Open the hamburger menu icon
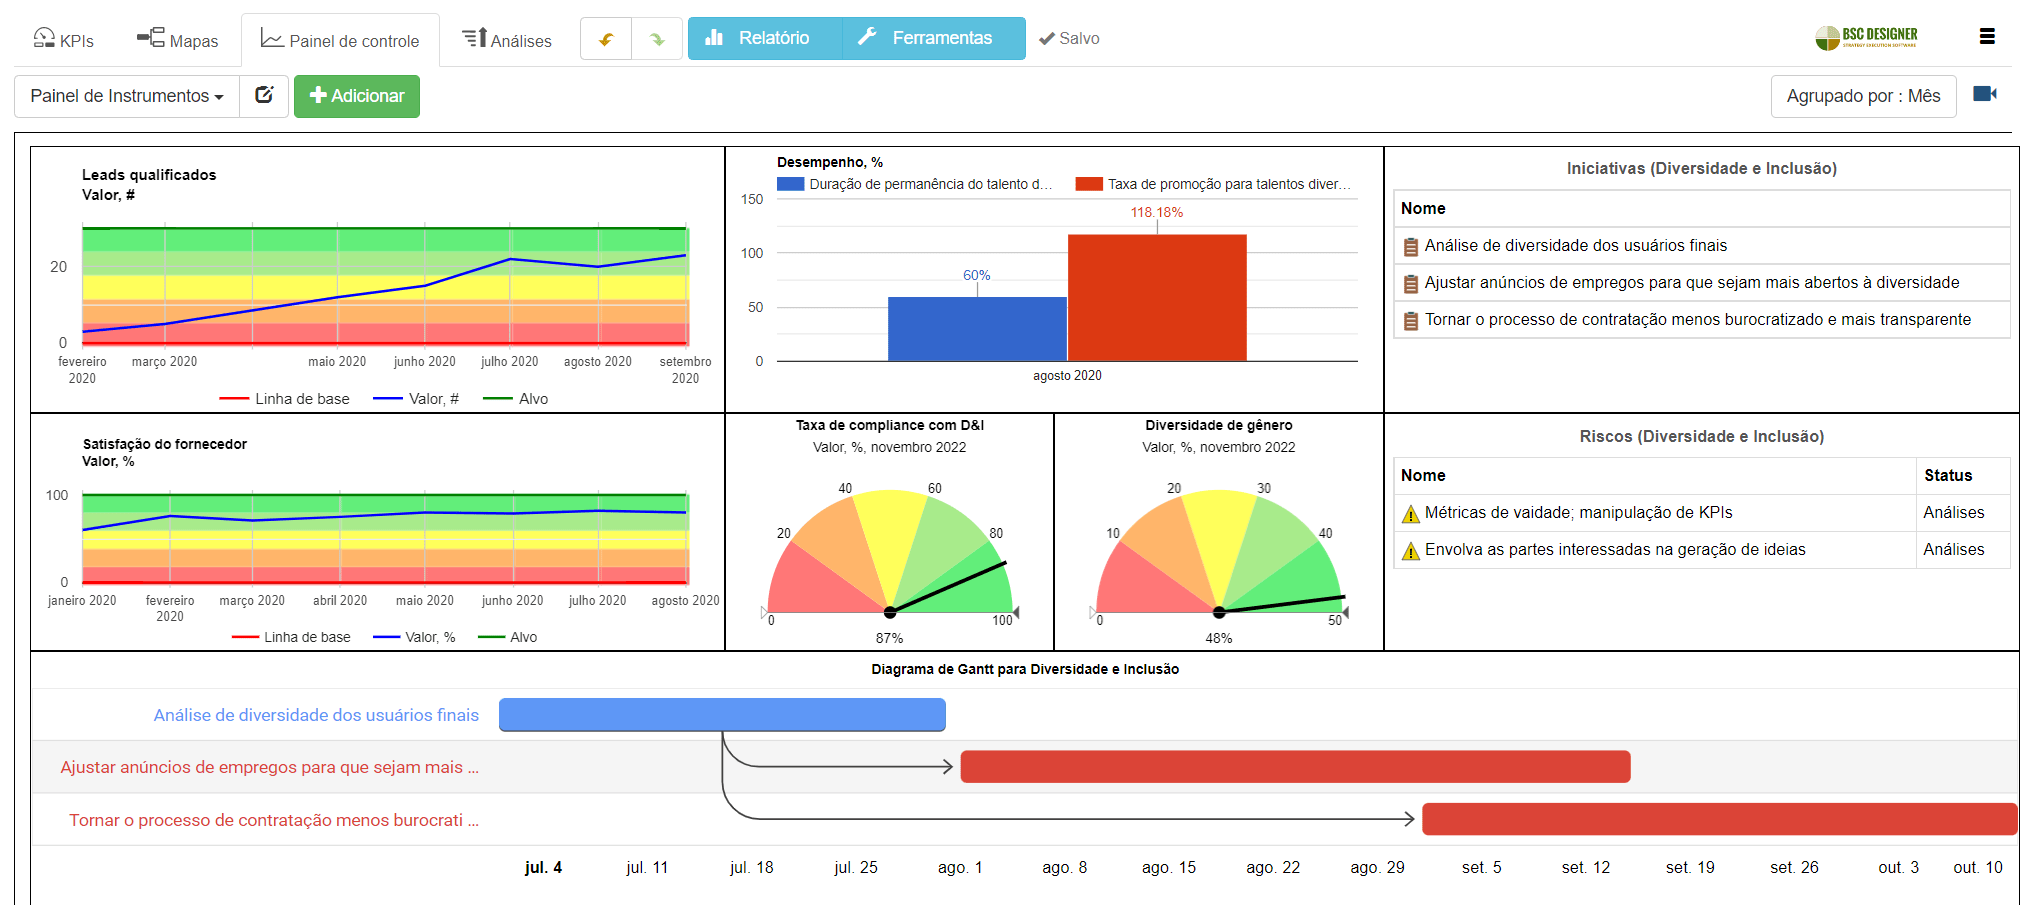Image resolution: width=2037 pixels, height=905 pixels. coord(1988,35)
